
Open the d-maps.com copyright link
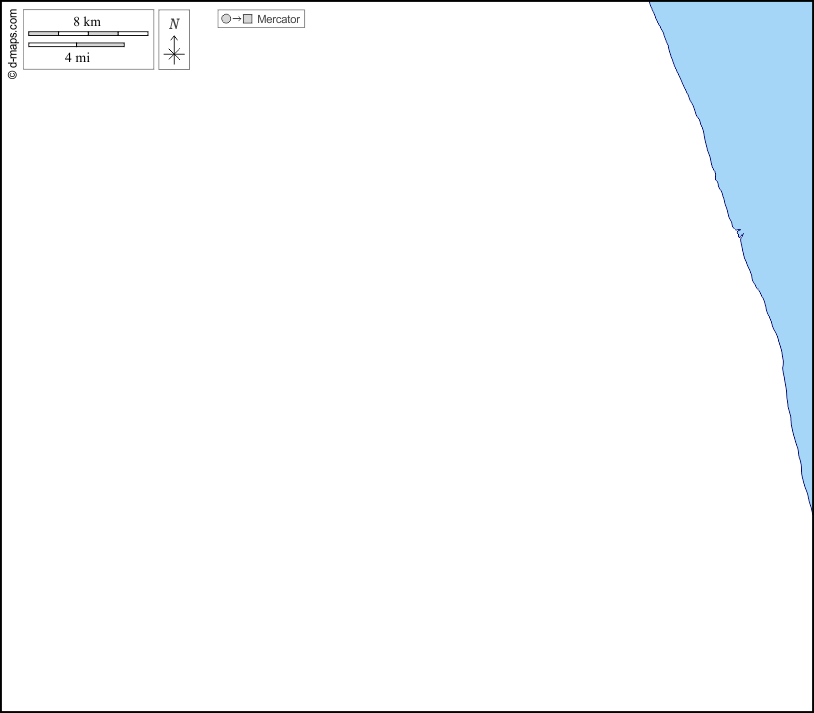click(12, 45)
